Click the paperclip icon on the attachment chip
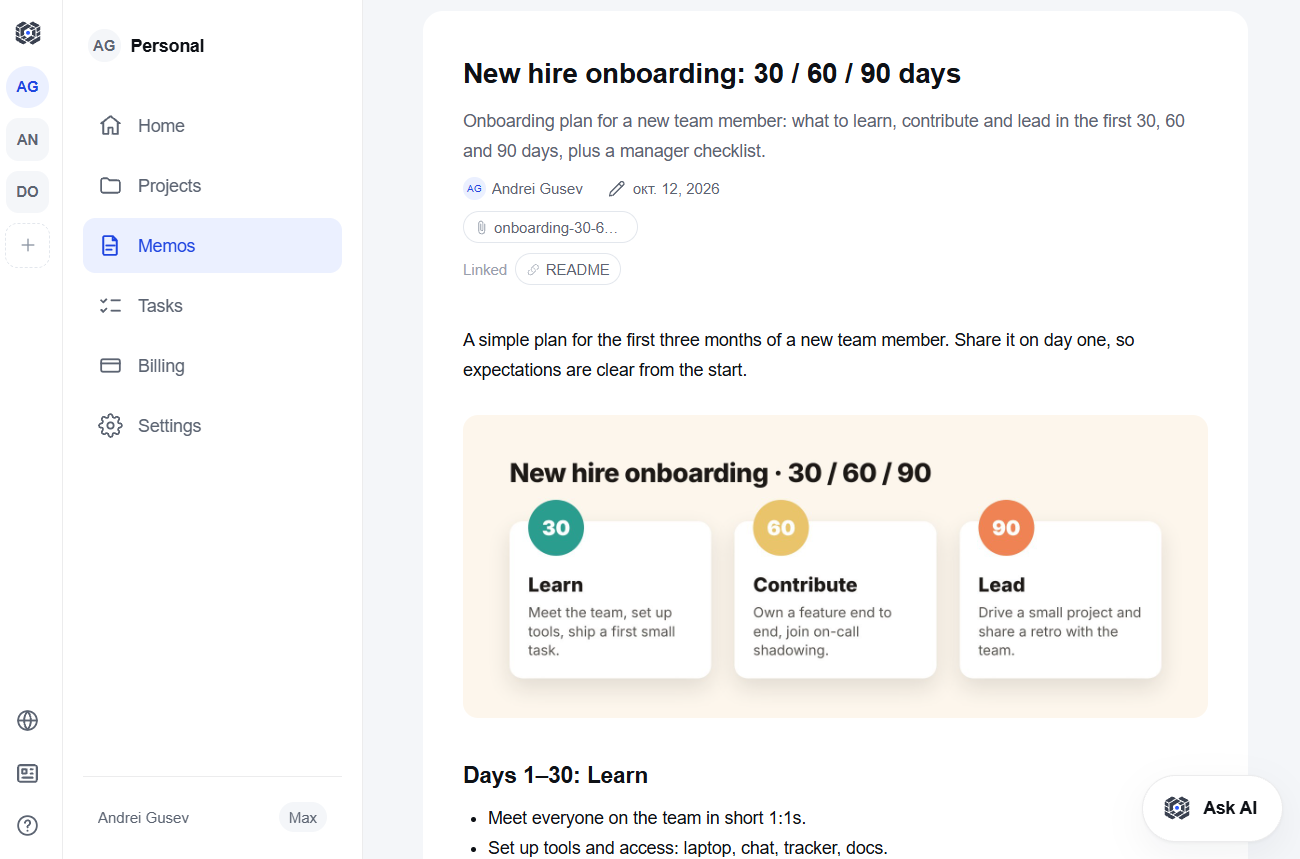 click(481, 228)
